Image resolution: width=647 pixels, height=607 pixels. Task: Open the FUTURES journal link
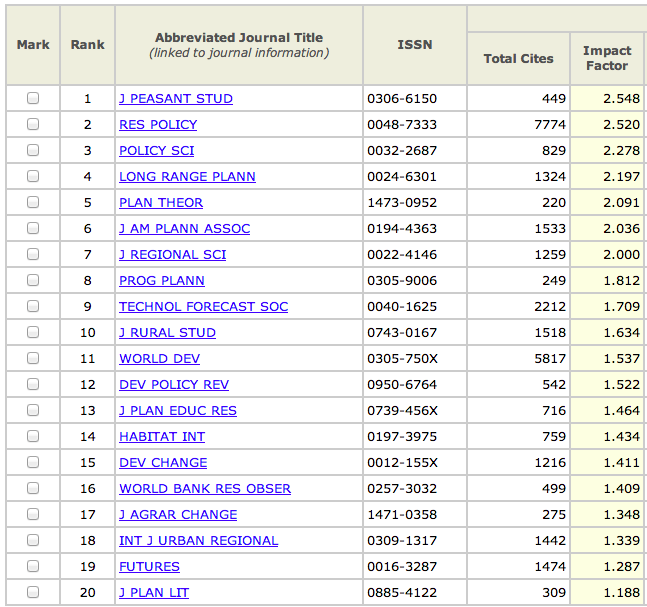tap(149, 567)
